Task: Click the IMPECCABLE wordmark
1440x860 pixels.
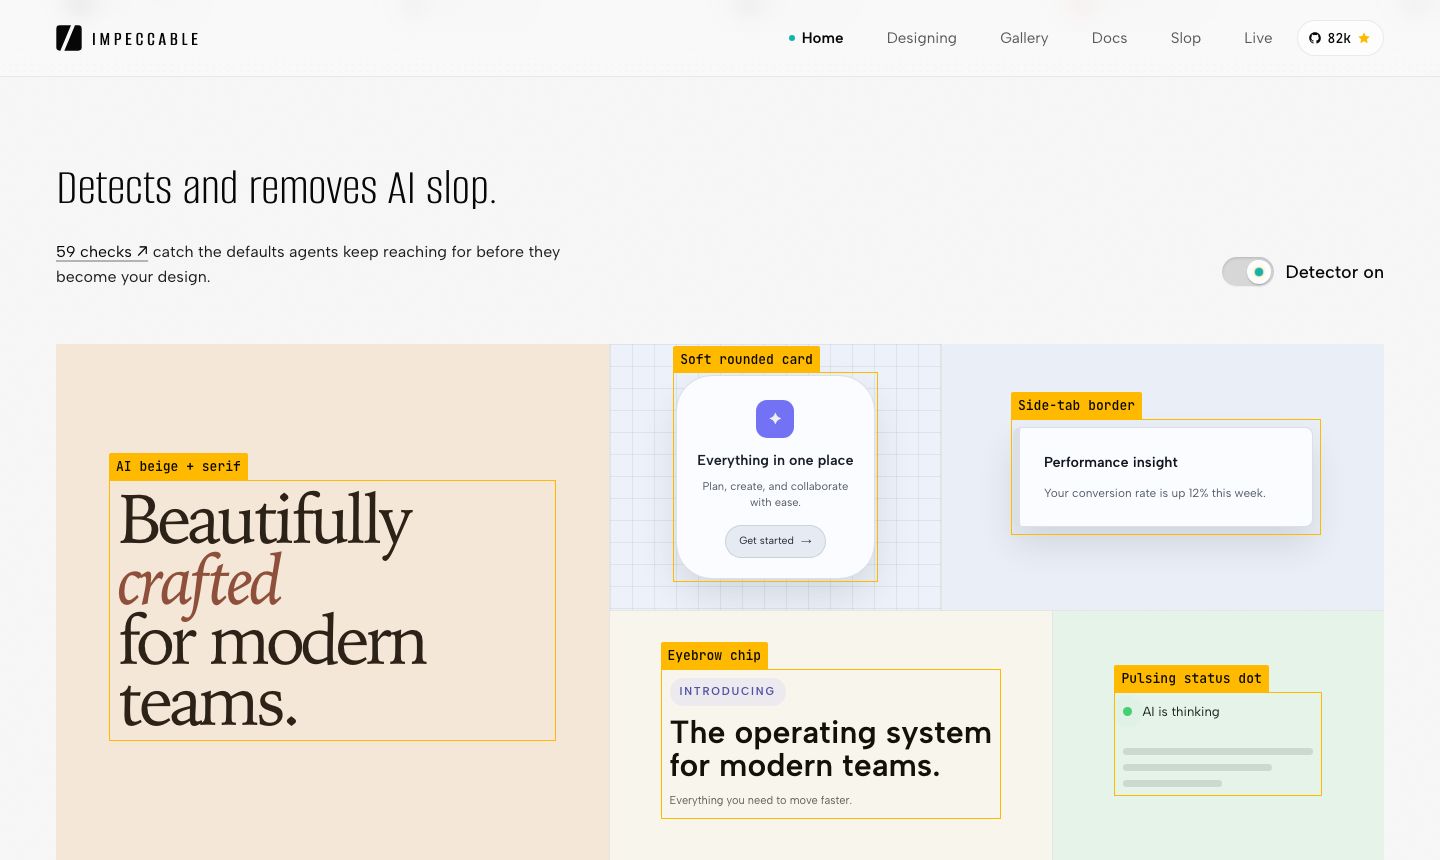Action: point(145,39)
